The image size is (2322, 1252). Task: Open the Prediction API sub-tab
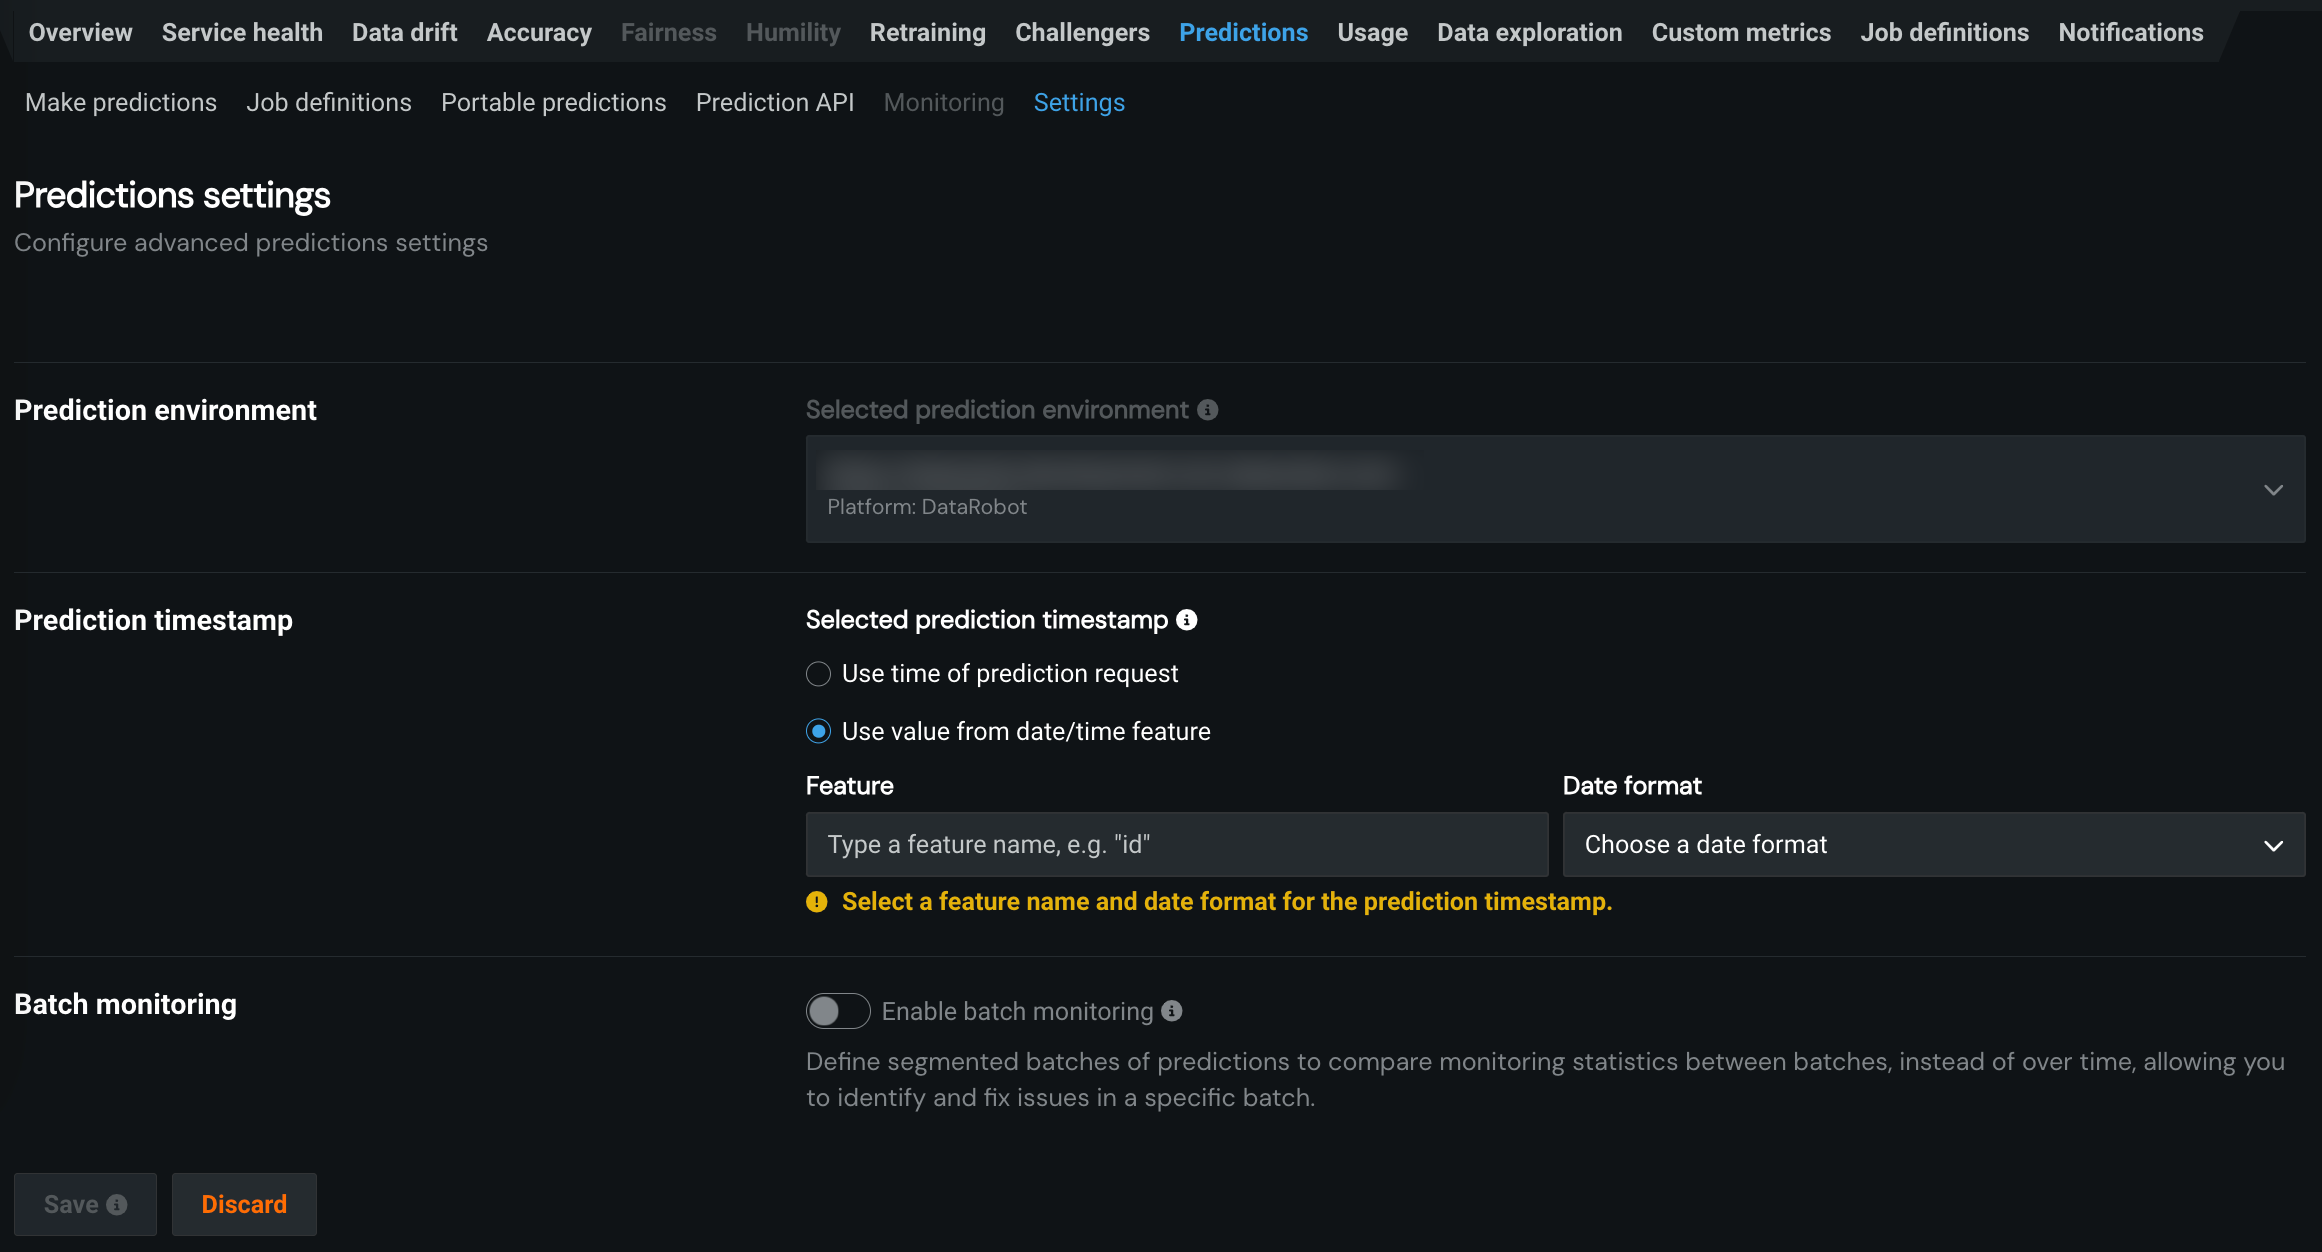click(774, 103)
